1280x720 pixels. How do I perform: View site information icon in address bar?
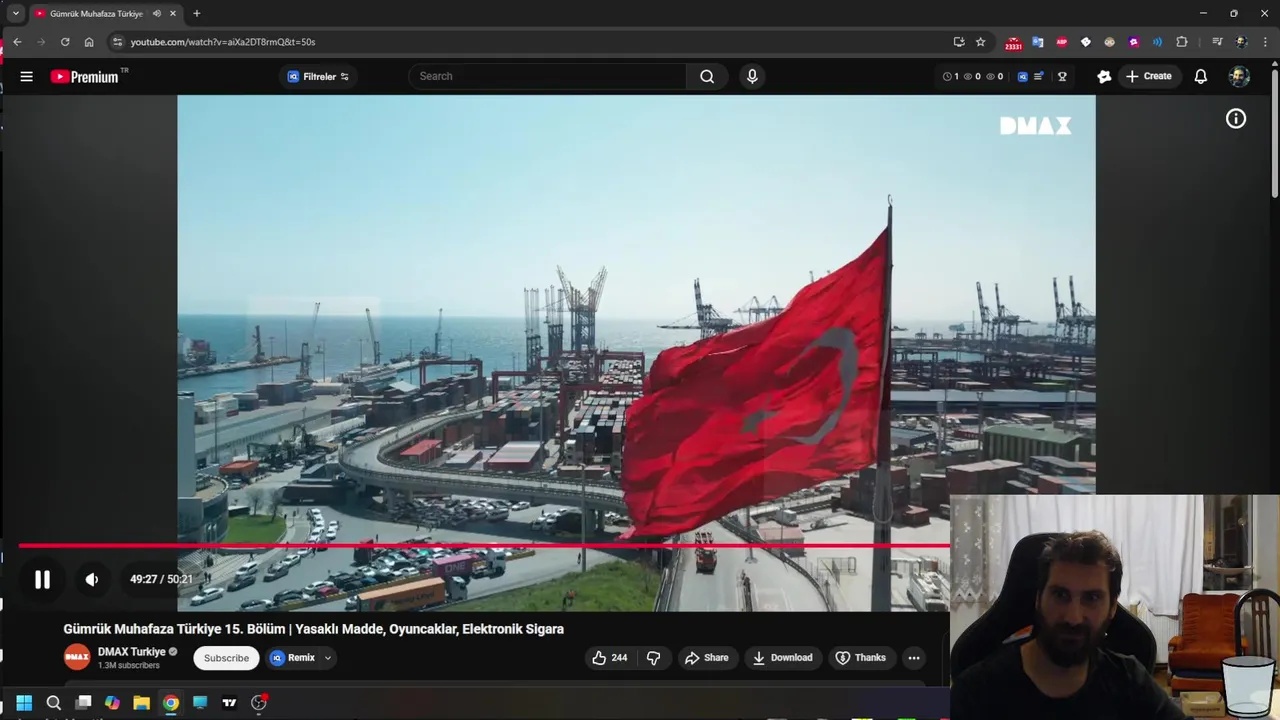click(x=117, y=42)
